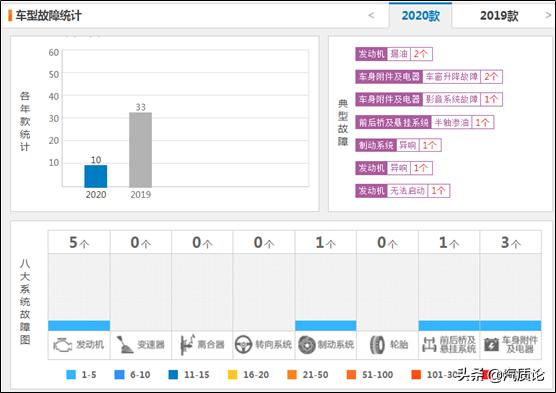Viewport: 556px width, 393px height.
Task: Click the 发动机 无法启动 fault tag
Action: pos(403,191)
